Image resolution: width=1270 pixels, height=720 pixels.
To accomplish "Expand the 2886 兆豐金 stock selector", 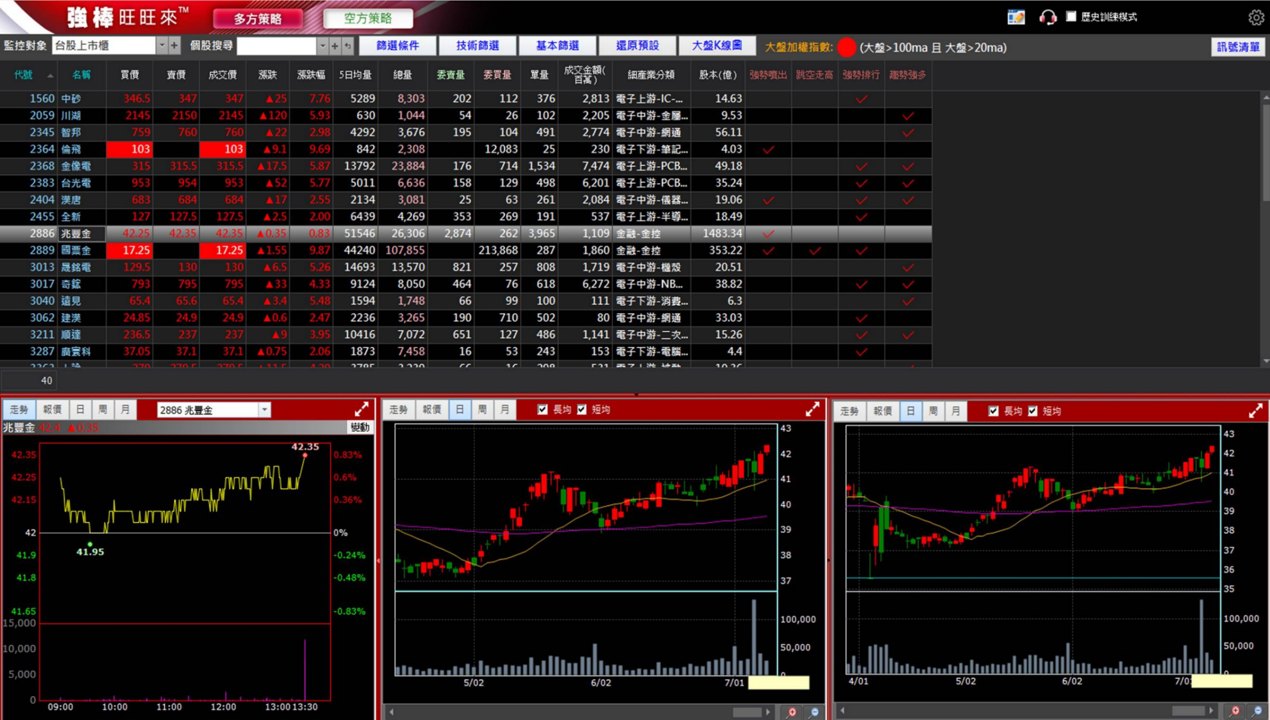I will [265, 410].
